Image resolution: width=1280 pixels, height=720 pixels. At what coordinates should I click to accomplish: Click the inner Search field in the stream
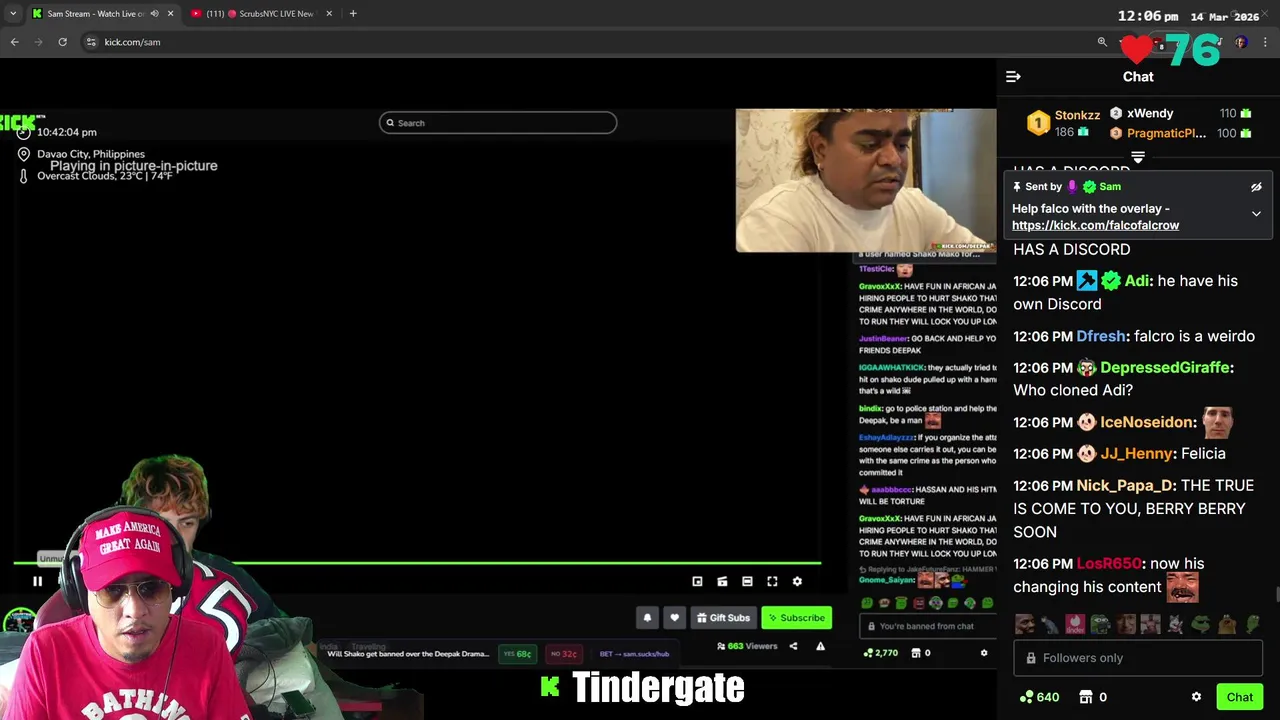tap(498, 123)
